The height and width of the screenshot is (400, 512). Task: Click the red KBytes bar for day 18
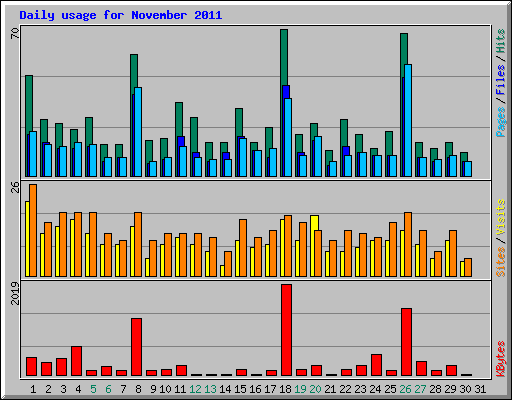pyautogui.click(x=286, y=330)
